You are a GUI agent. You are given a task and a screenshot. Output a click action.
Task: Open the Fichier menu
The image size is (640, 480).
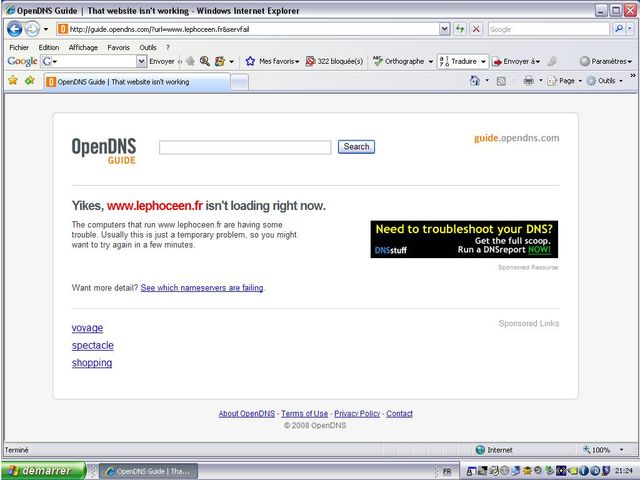tap(19, 47)
